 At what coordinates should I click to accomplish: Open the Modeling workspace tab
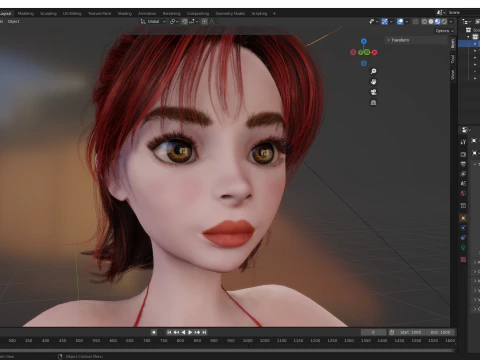[26, 14]
